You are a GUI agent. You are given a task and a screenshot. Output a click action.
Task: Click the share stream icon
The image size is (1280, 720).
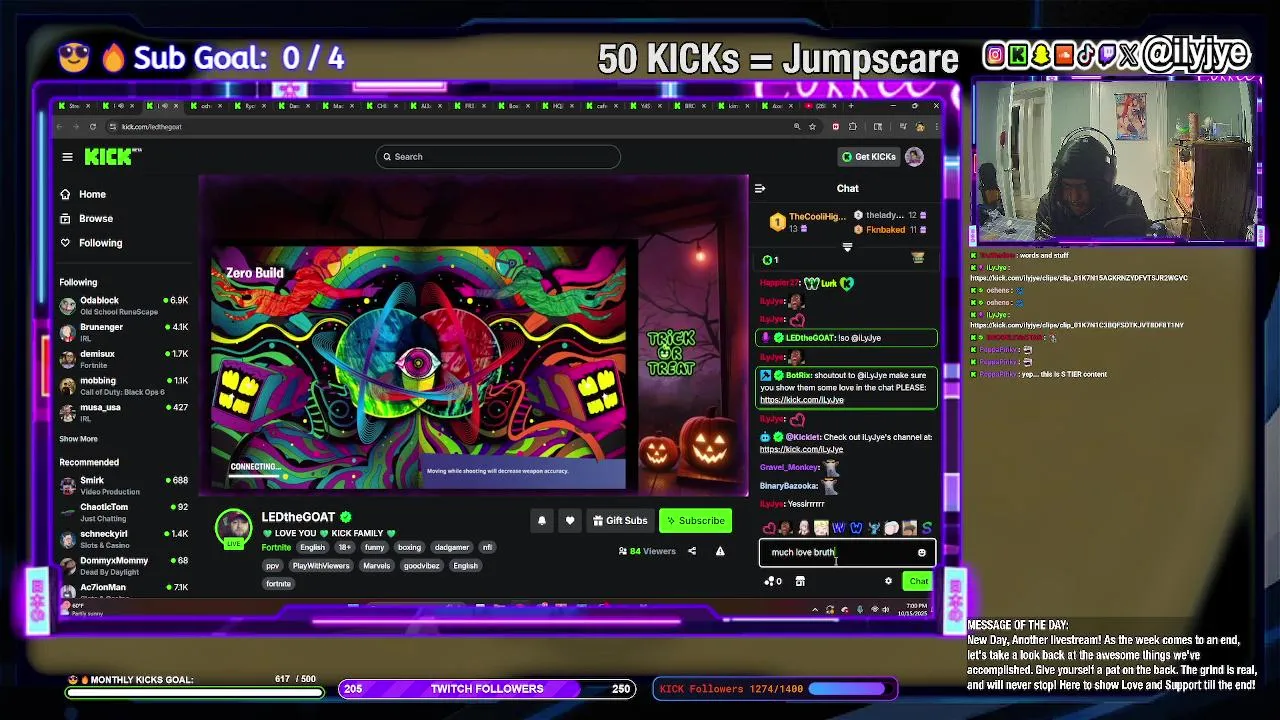pyautogui.click(x=692, y=551)
